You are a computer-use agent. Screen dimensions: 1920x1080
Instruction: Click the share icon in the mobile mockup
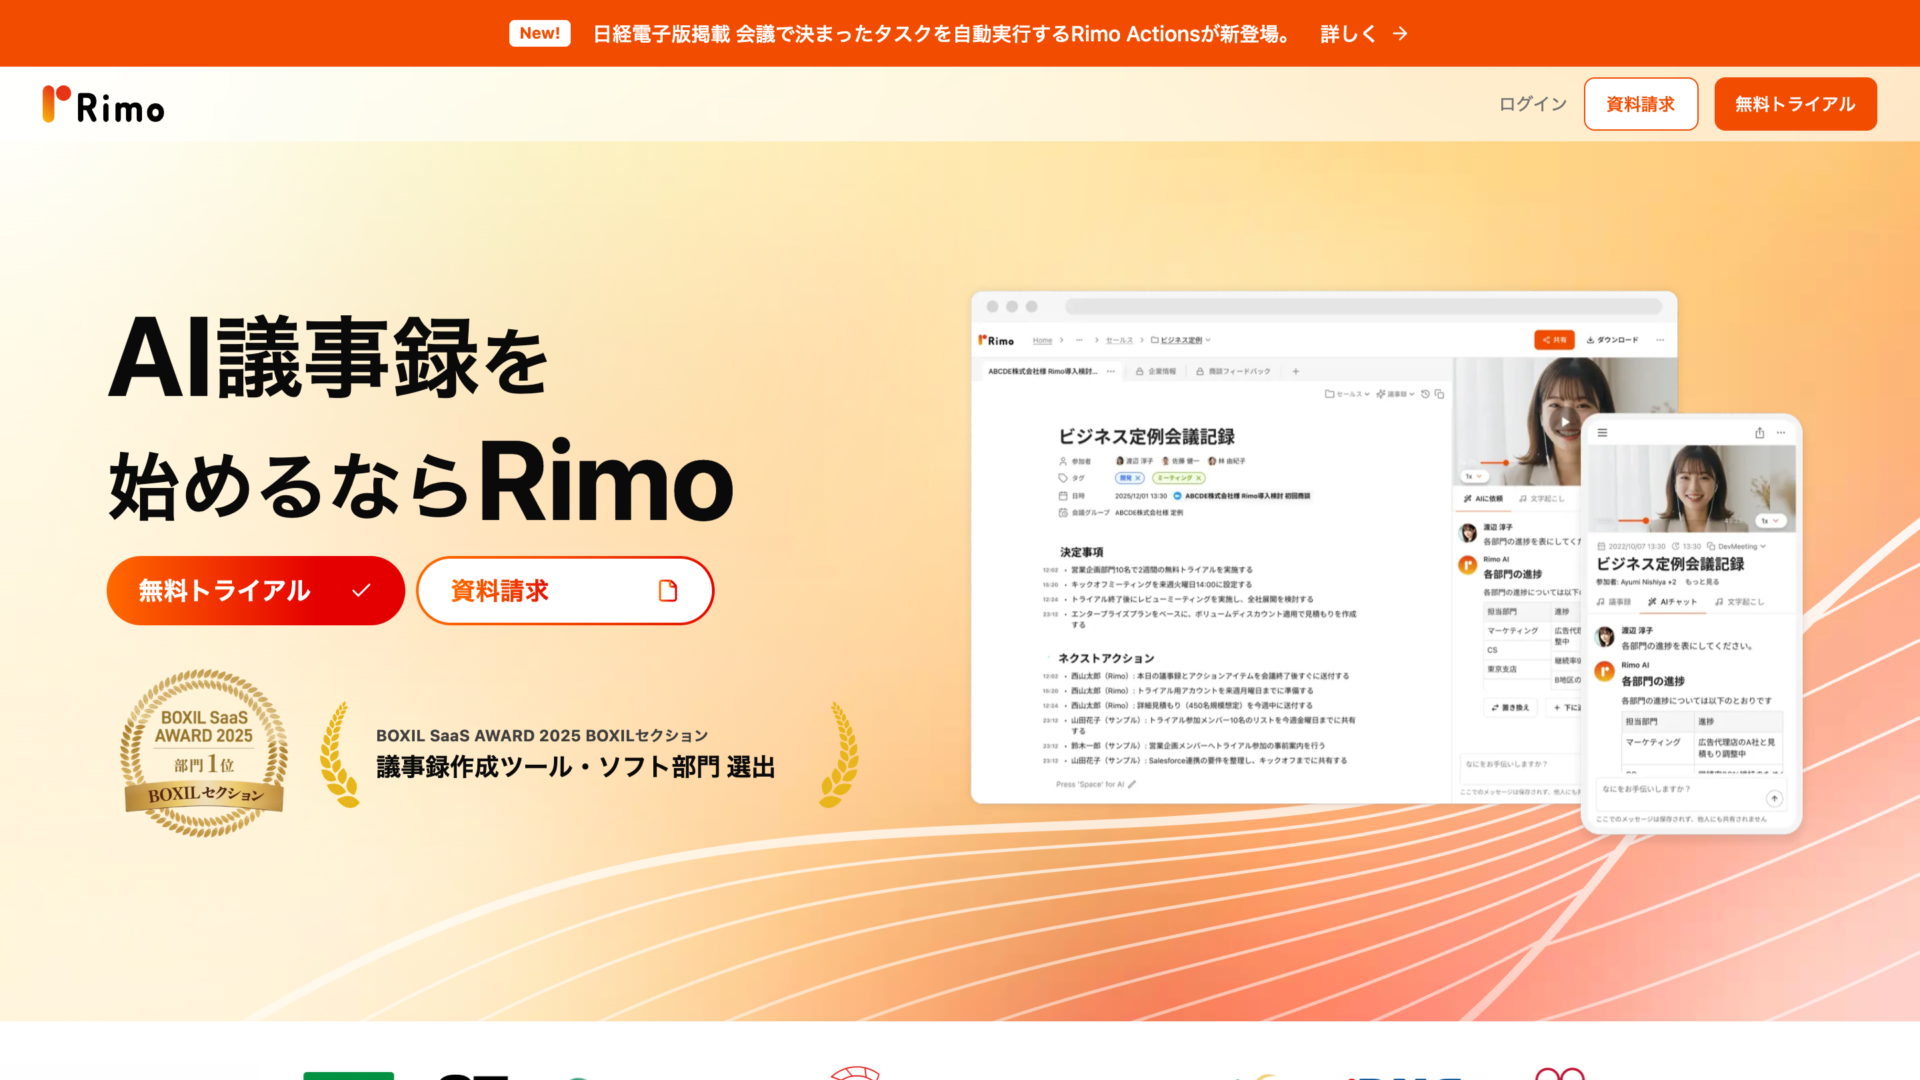point(1759,433)
